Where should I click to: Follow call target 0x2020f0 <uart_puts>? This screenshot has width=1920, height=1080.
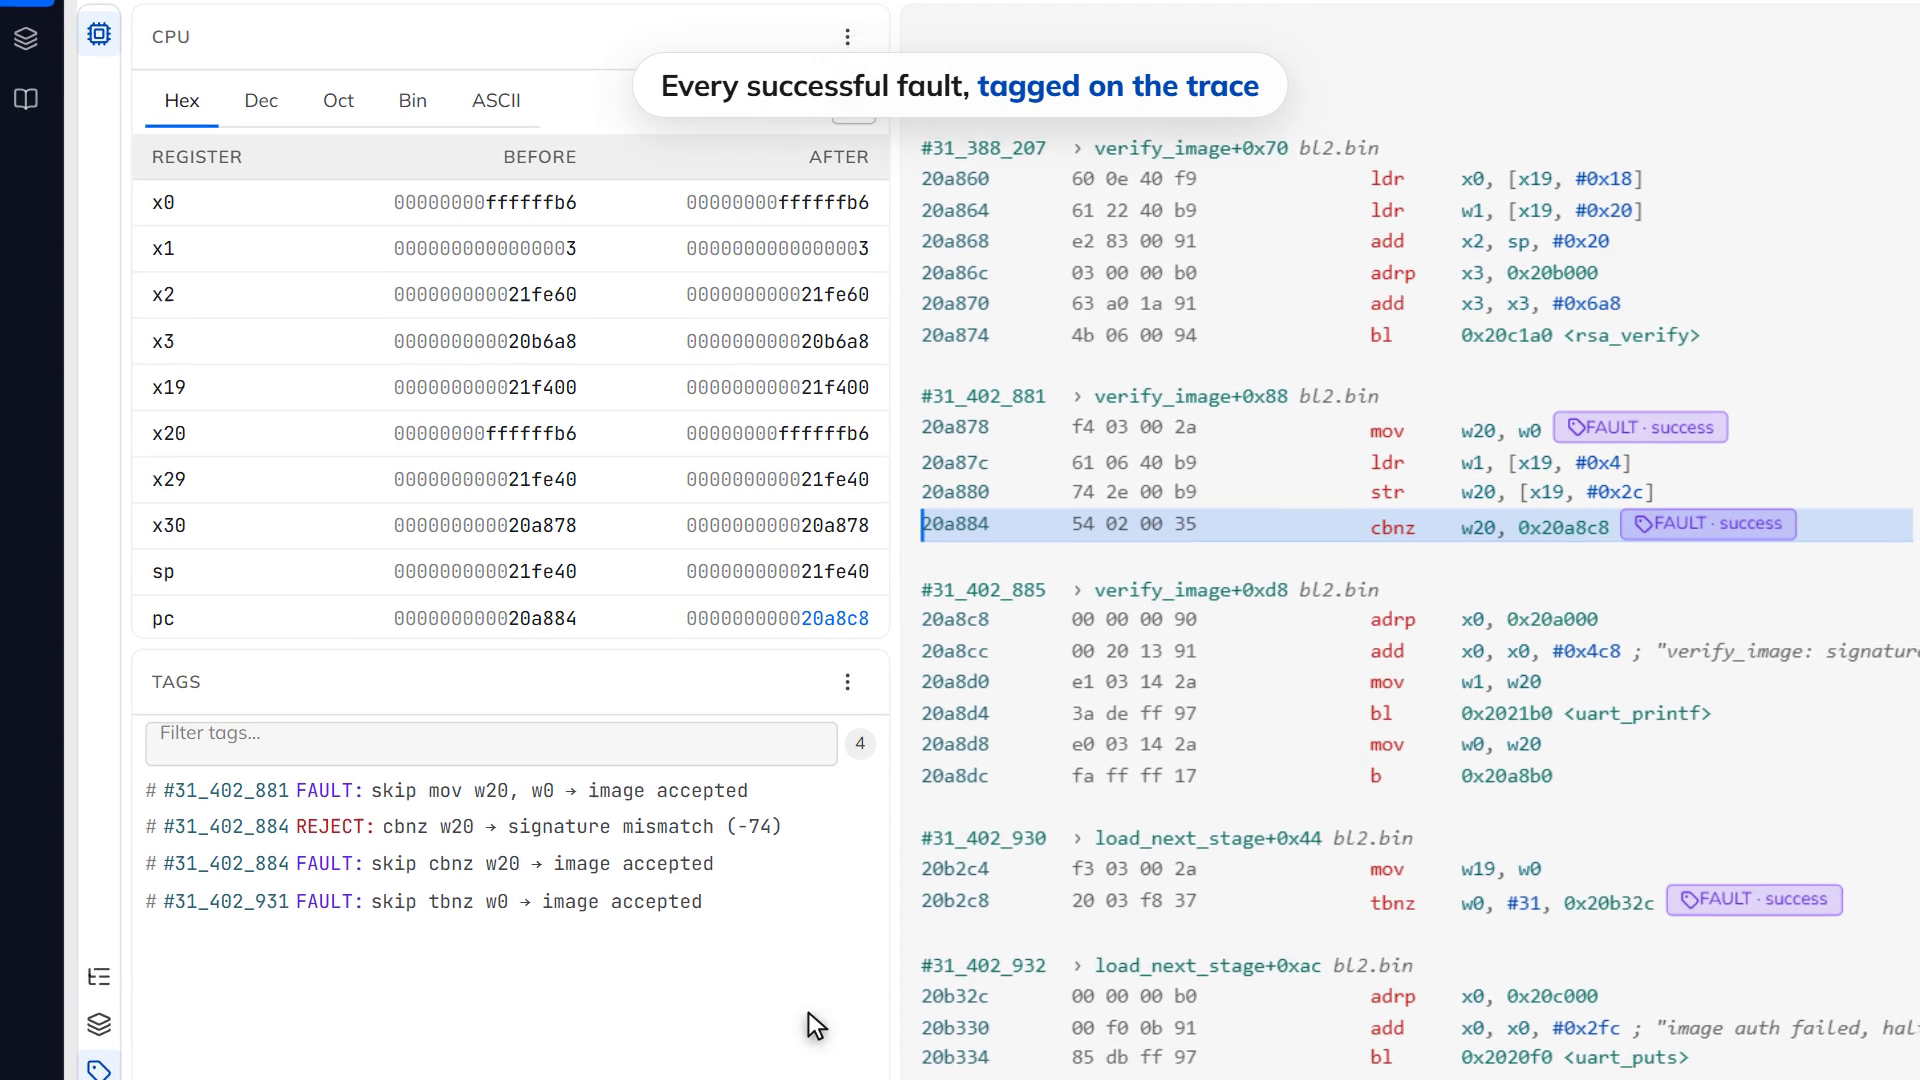1574,1058
